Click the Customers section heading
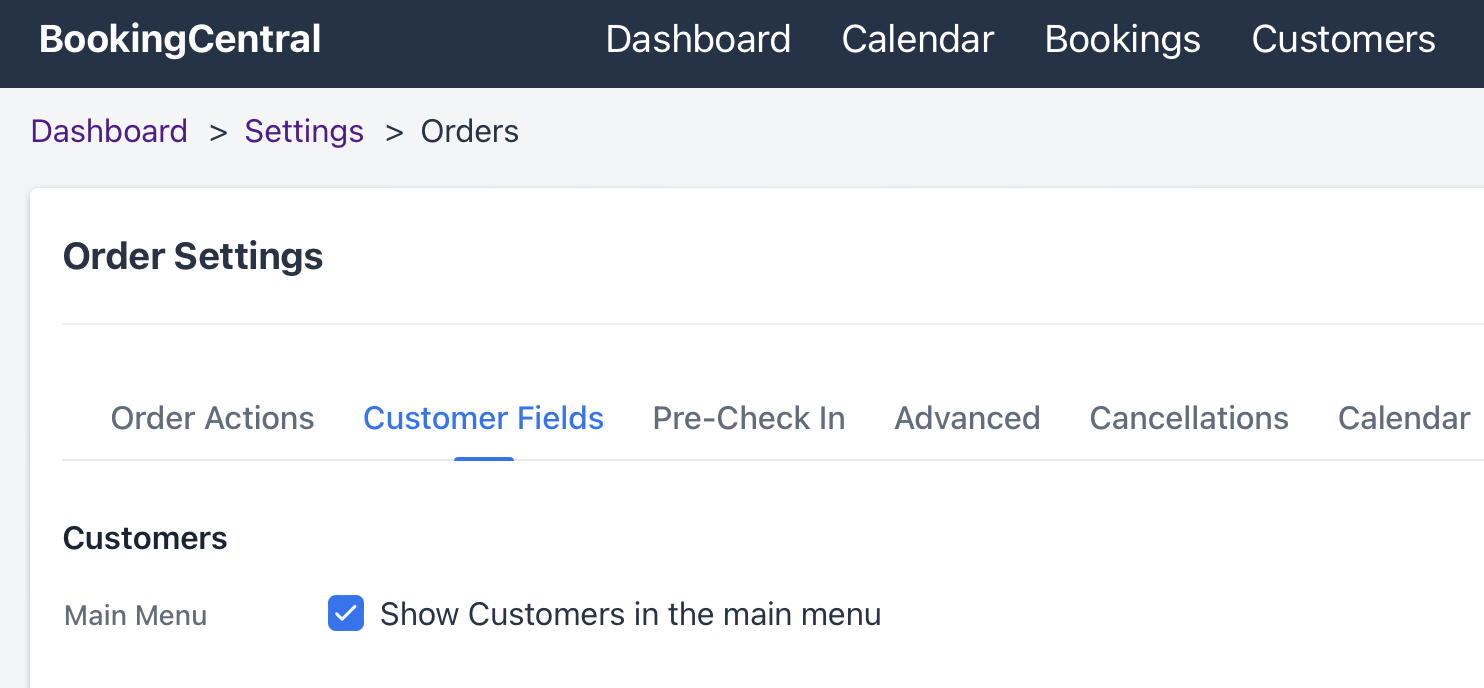Image resolution: width=1484 pixels, height=688 pixels. 145,538
